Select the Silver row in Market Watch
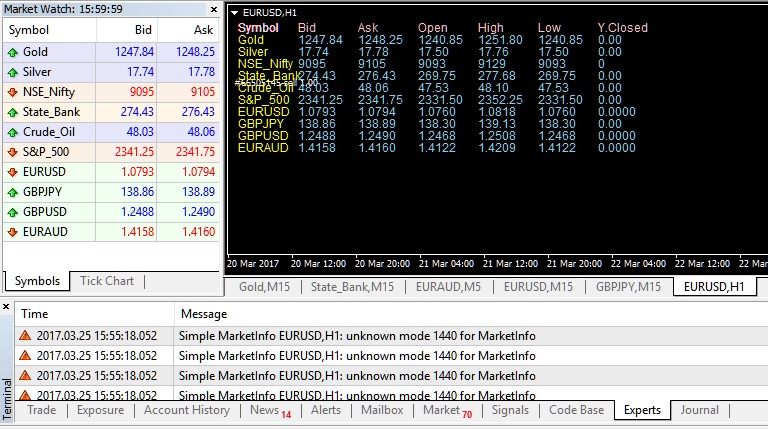768x429 pixels. [x=37, y=72]
